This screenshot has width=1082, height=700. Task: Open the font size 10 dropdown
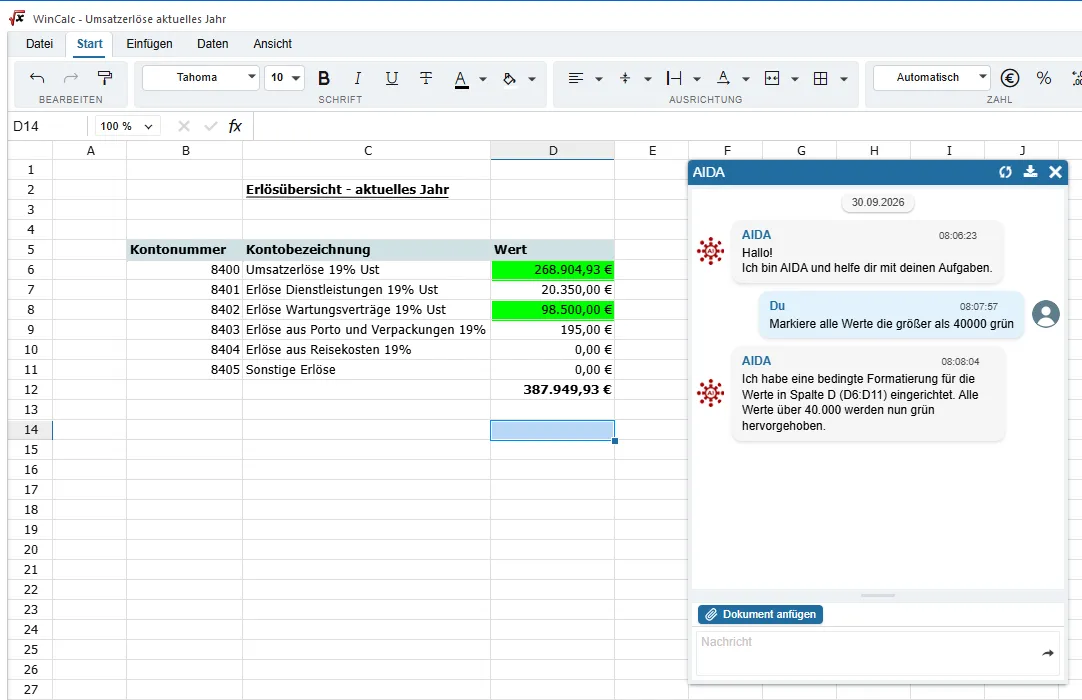[284, 77]
